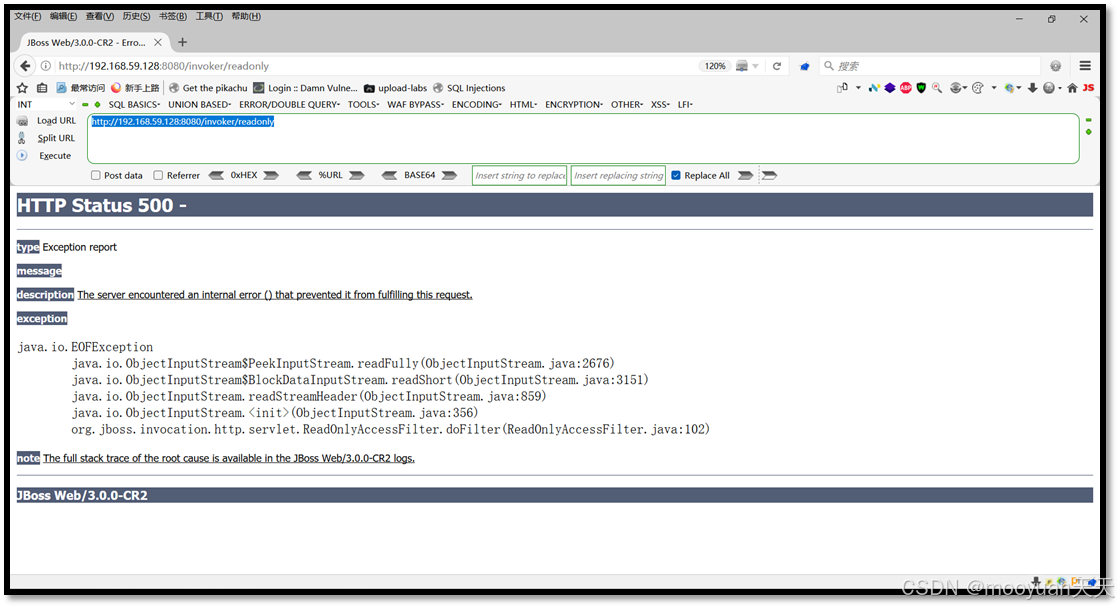Click right arrow after BASE64 to encode
This screenshot has height=608, width=1119.
click(449, 176)
